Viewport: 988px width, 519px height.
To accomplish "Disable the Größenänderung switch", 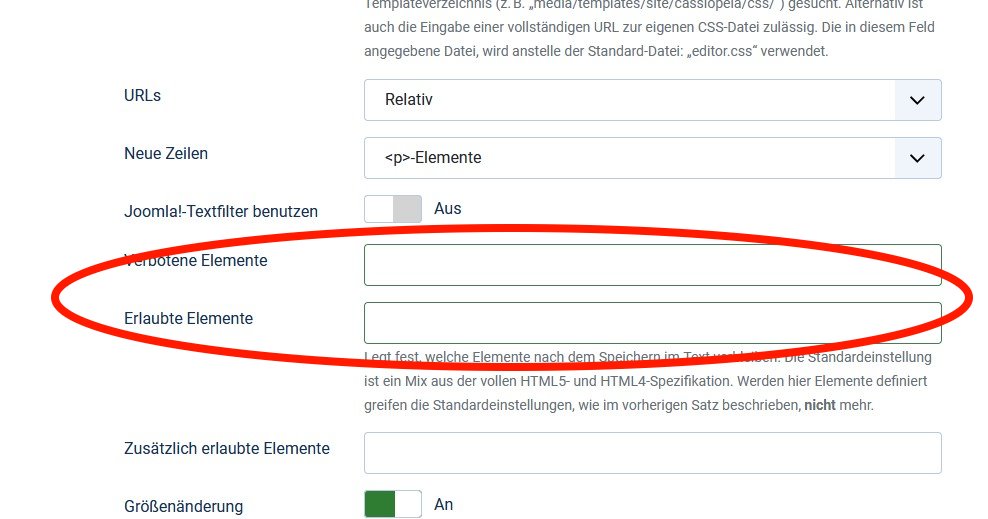I will (393, 504).
